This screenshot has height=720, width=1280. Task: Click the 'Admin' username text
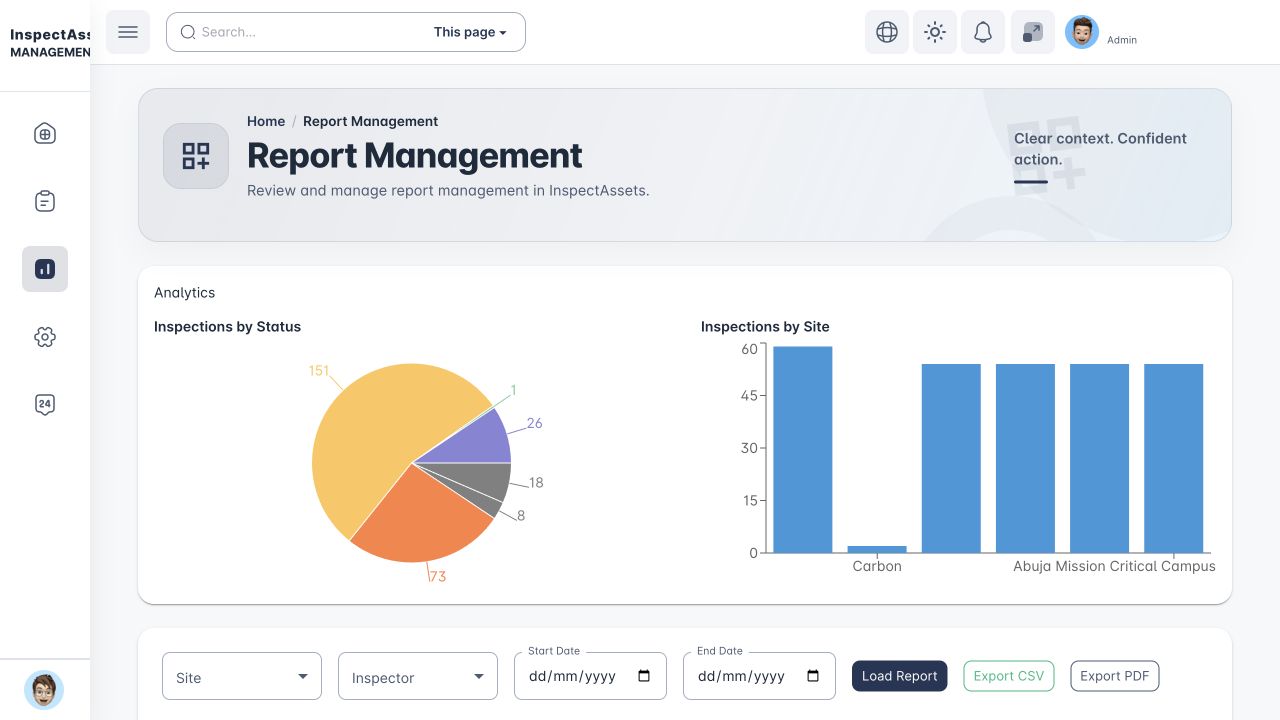click(1122, 40)
